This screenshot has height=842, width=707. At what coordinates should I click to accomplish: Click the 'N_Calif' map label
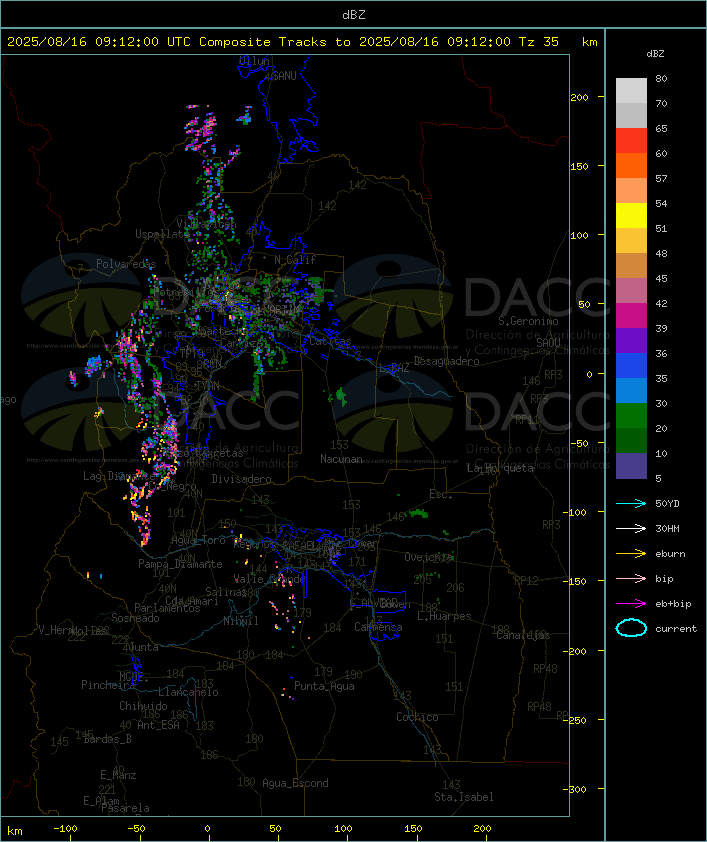295,259
